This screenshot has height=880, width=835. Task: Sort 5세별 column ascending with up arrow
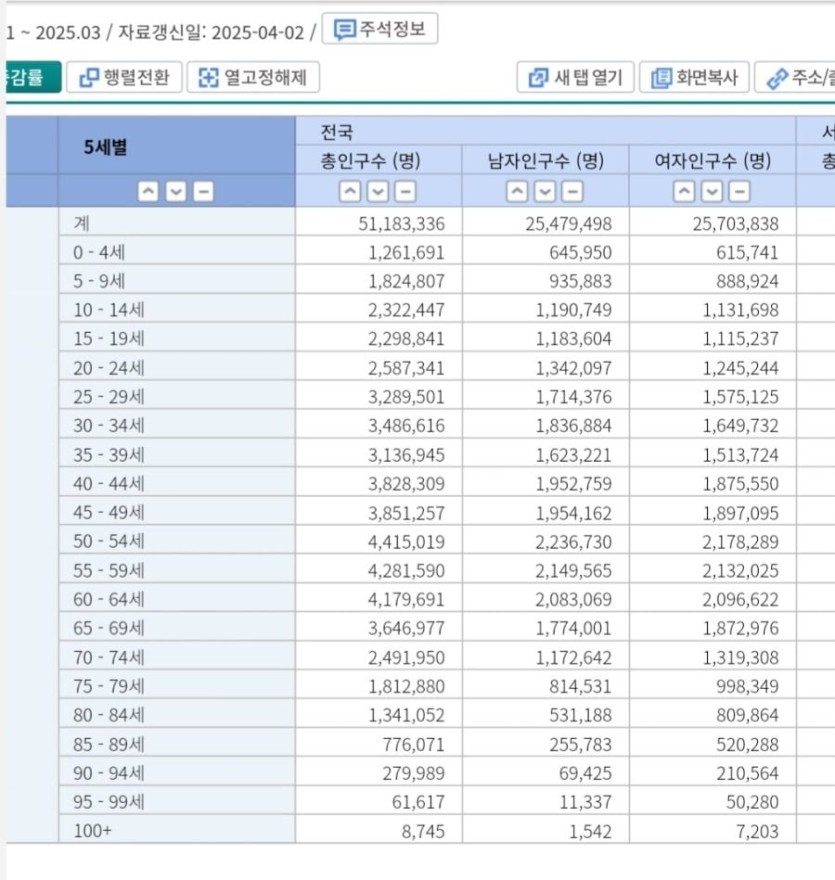(x=148, y=192)
